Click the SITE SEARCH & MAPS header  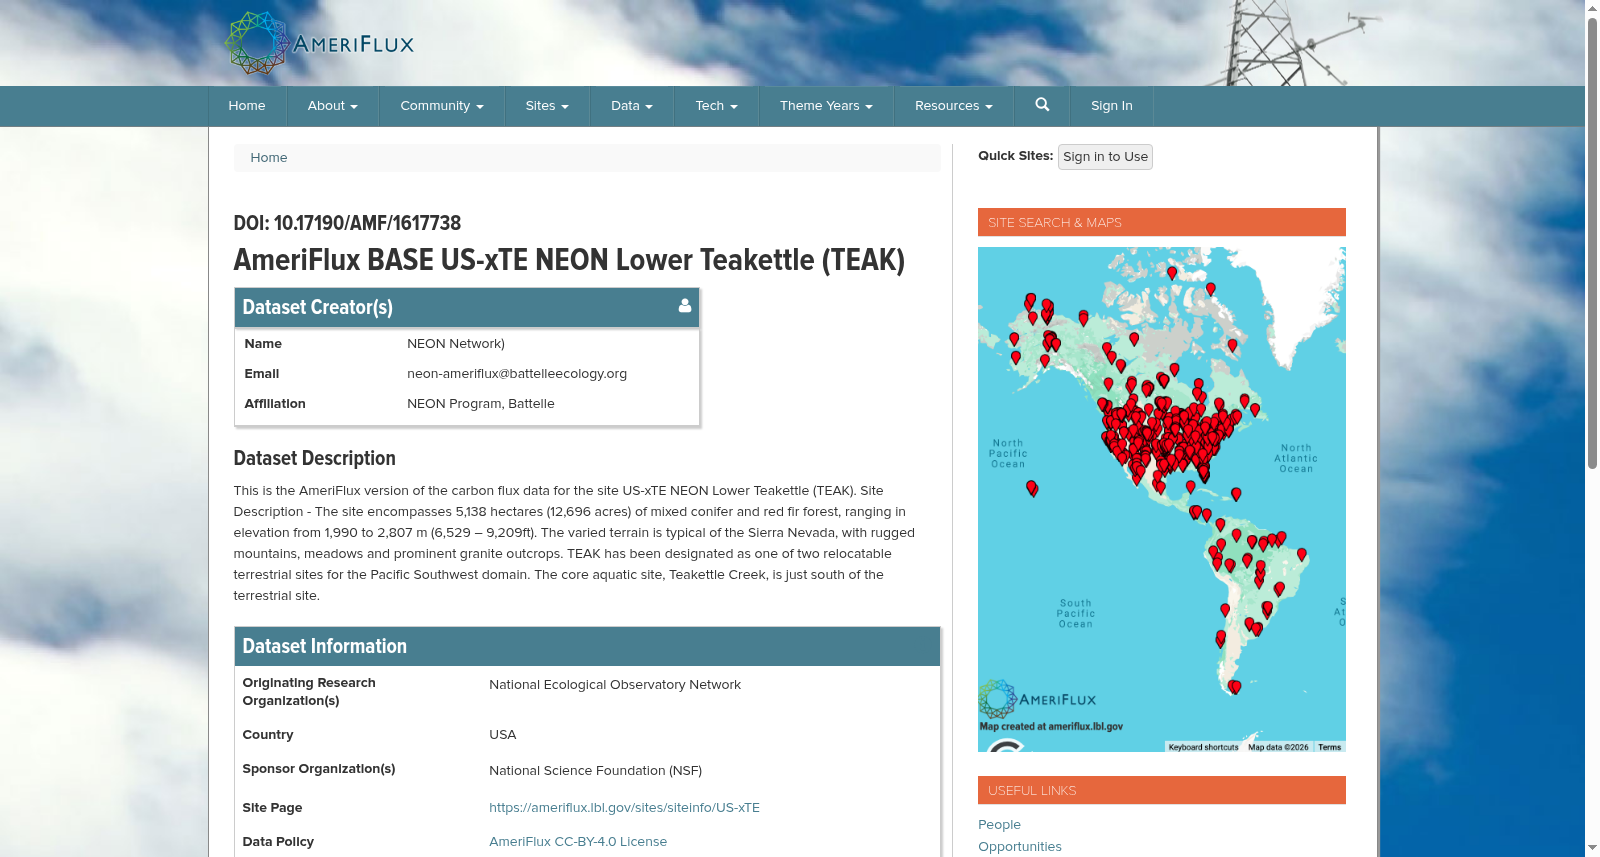click(x=1162, y=222)
